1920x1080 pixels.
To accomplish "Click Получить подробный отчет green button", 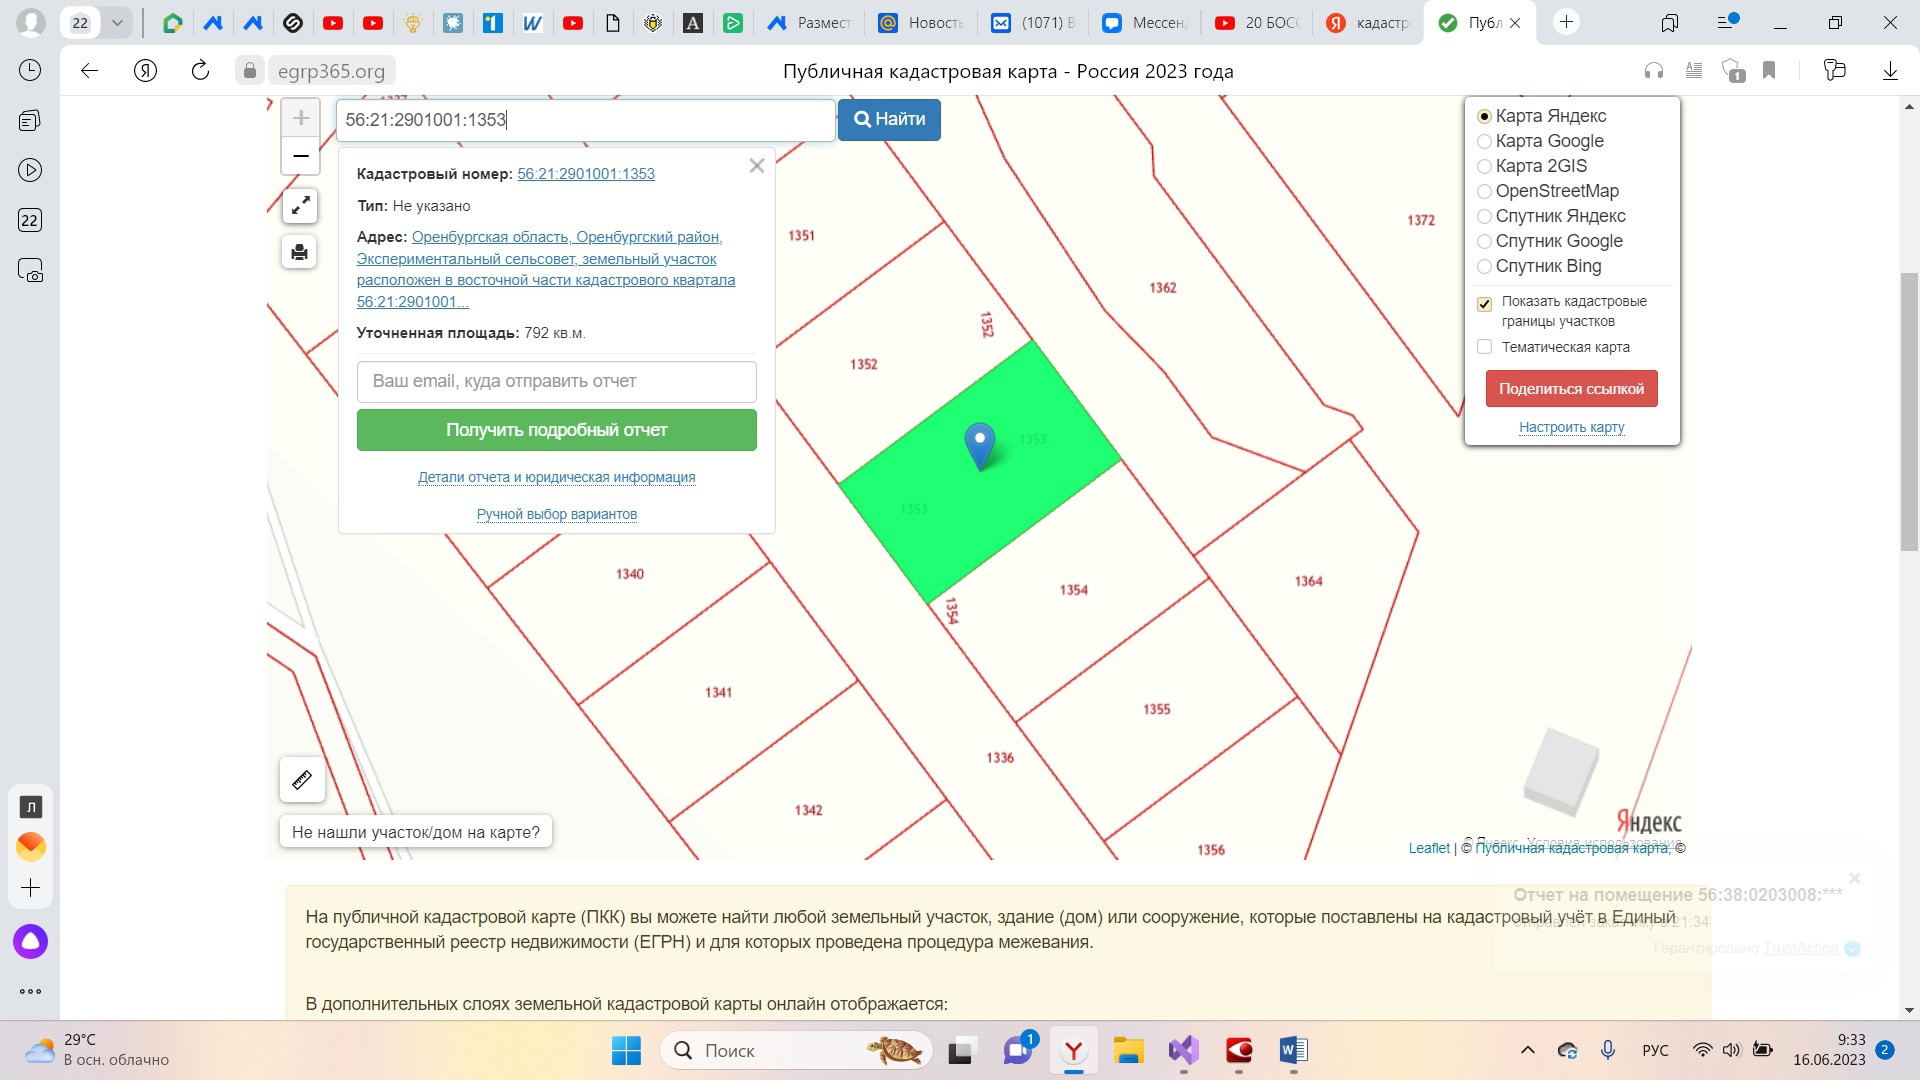I will (x=556, y=430).
